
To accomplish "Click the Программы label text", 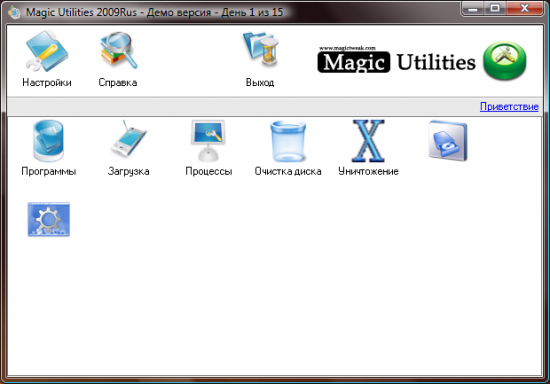I will pos(49,171).
